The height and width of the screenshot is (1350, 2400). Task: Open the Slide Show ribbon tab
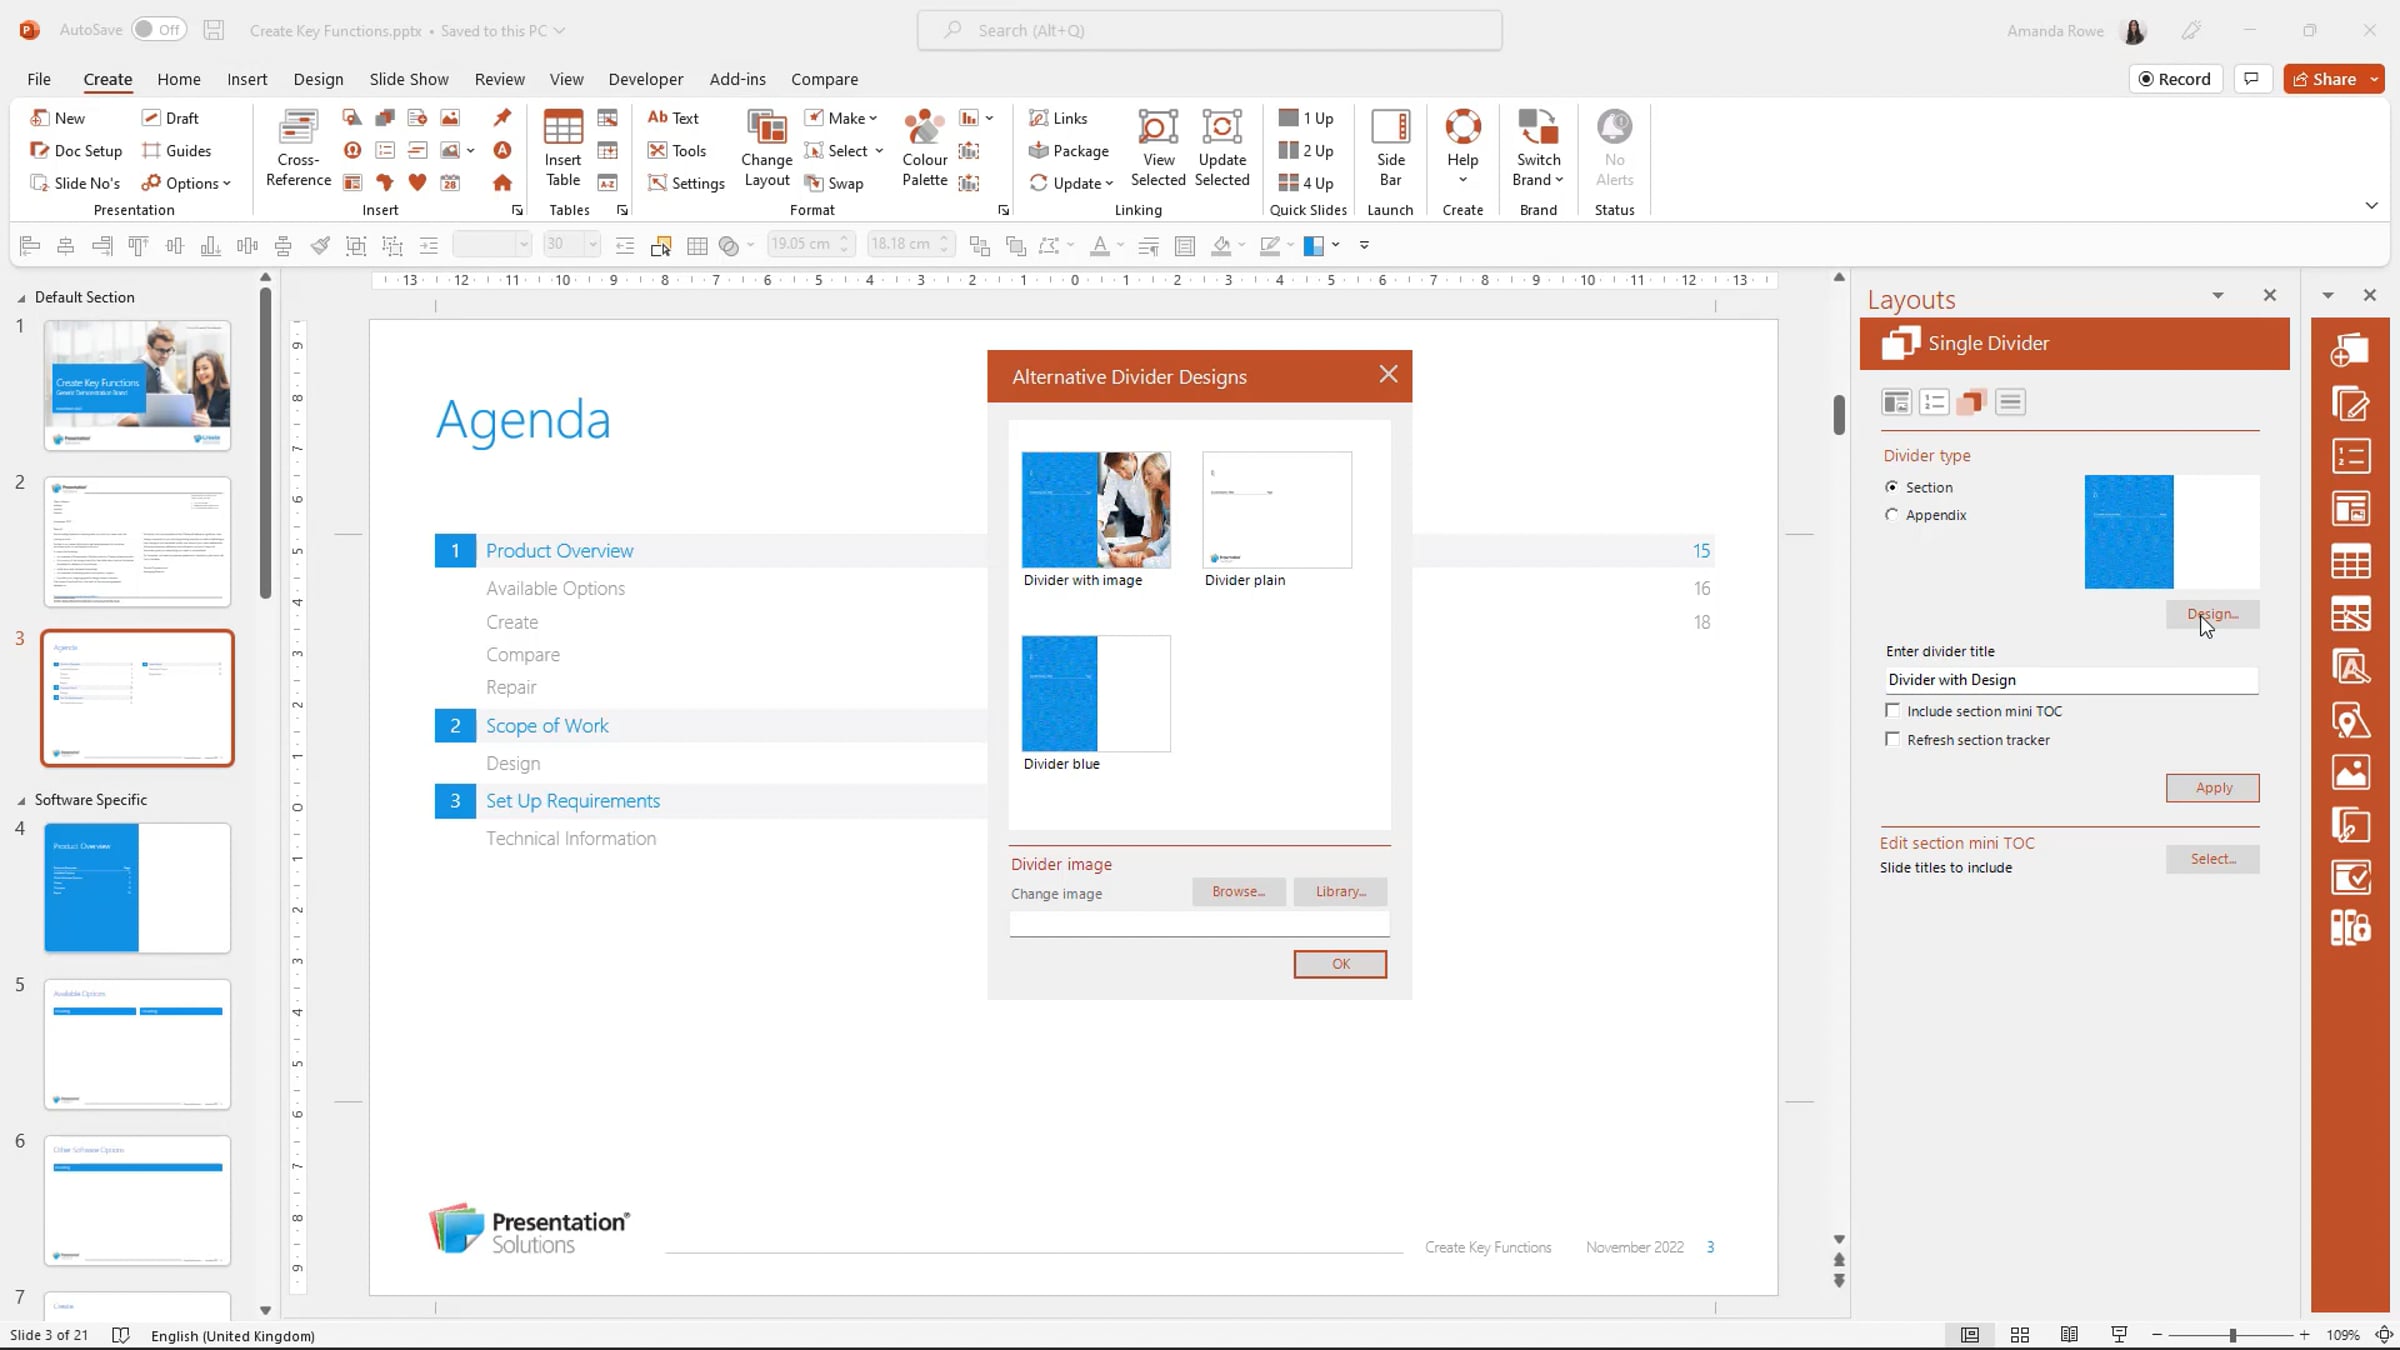[x=408, y=79]
